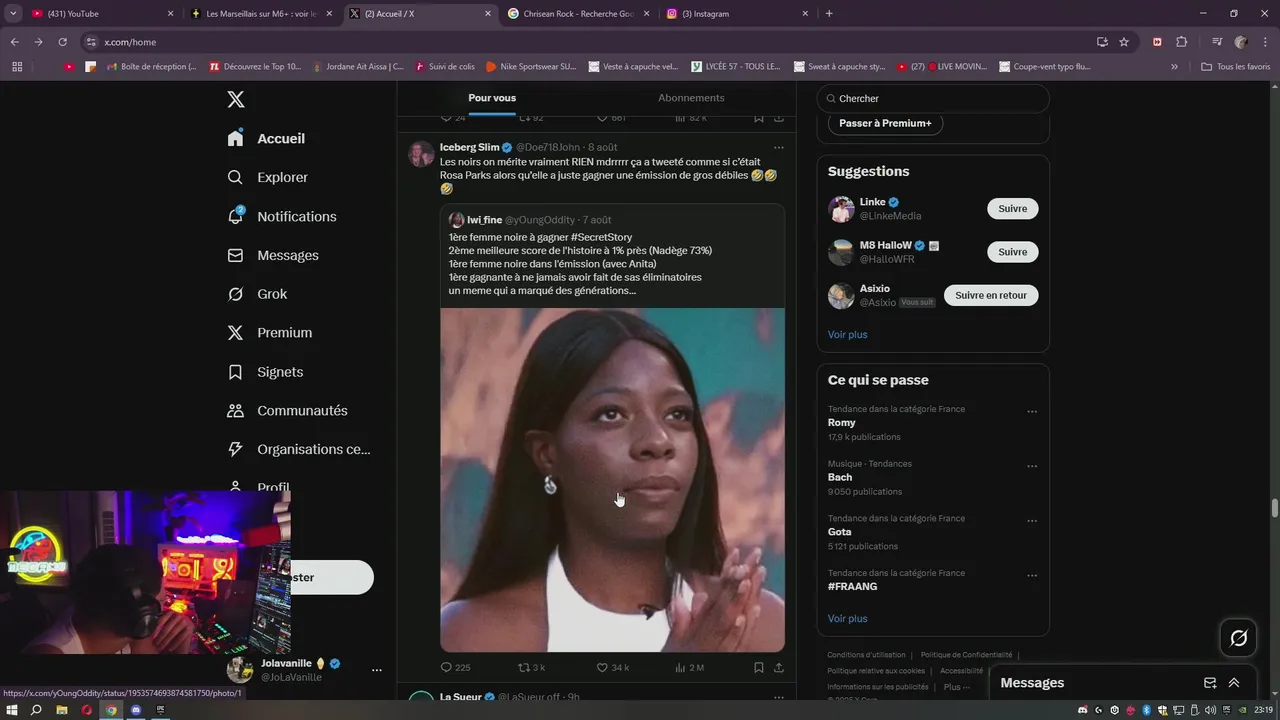Open the Bach trend
The height and width of the screenshot is (720, 1280).
click(x=840, y=477)
